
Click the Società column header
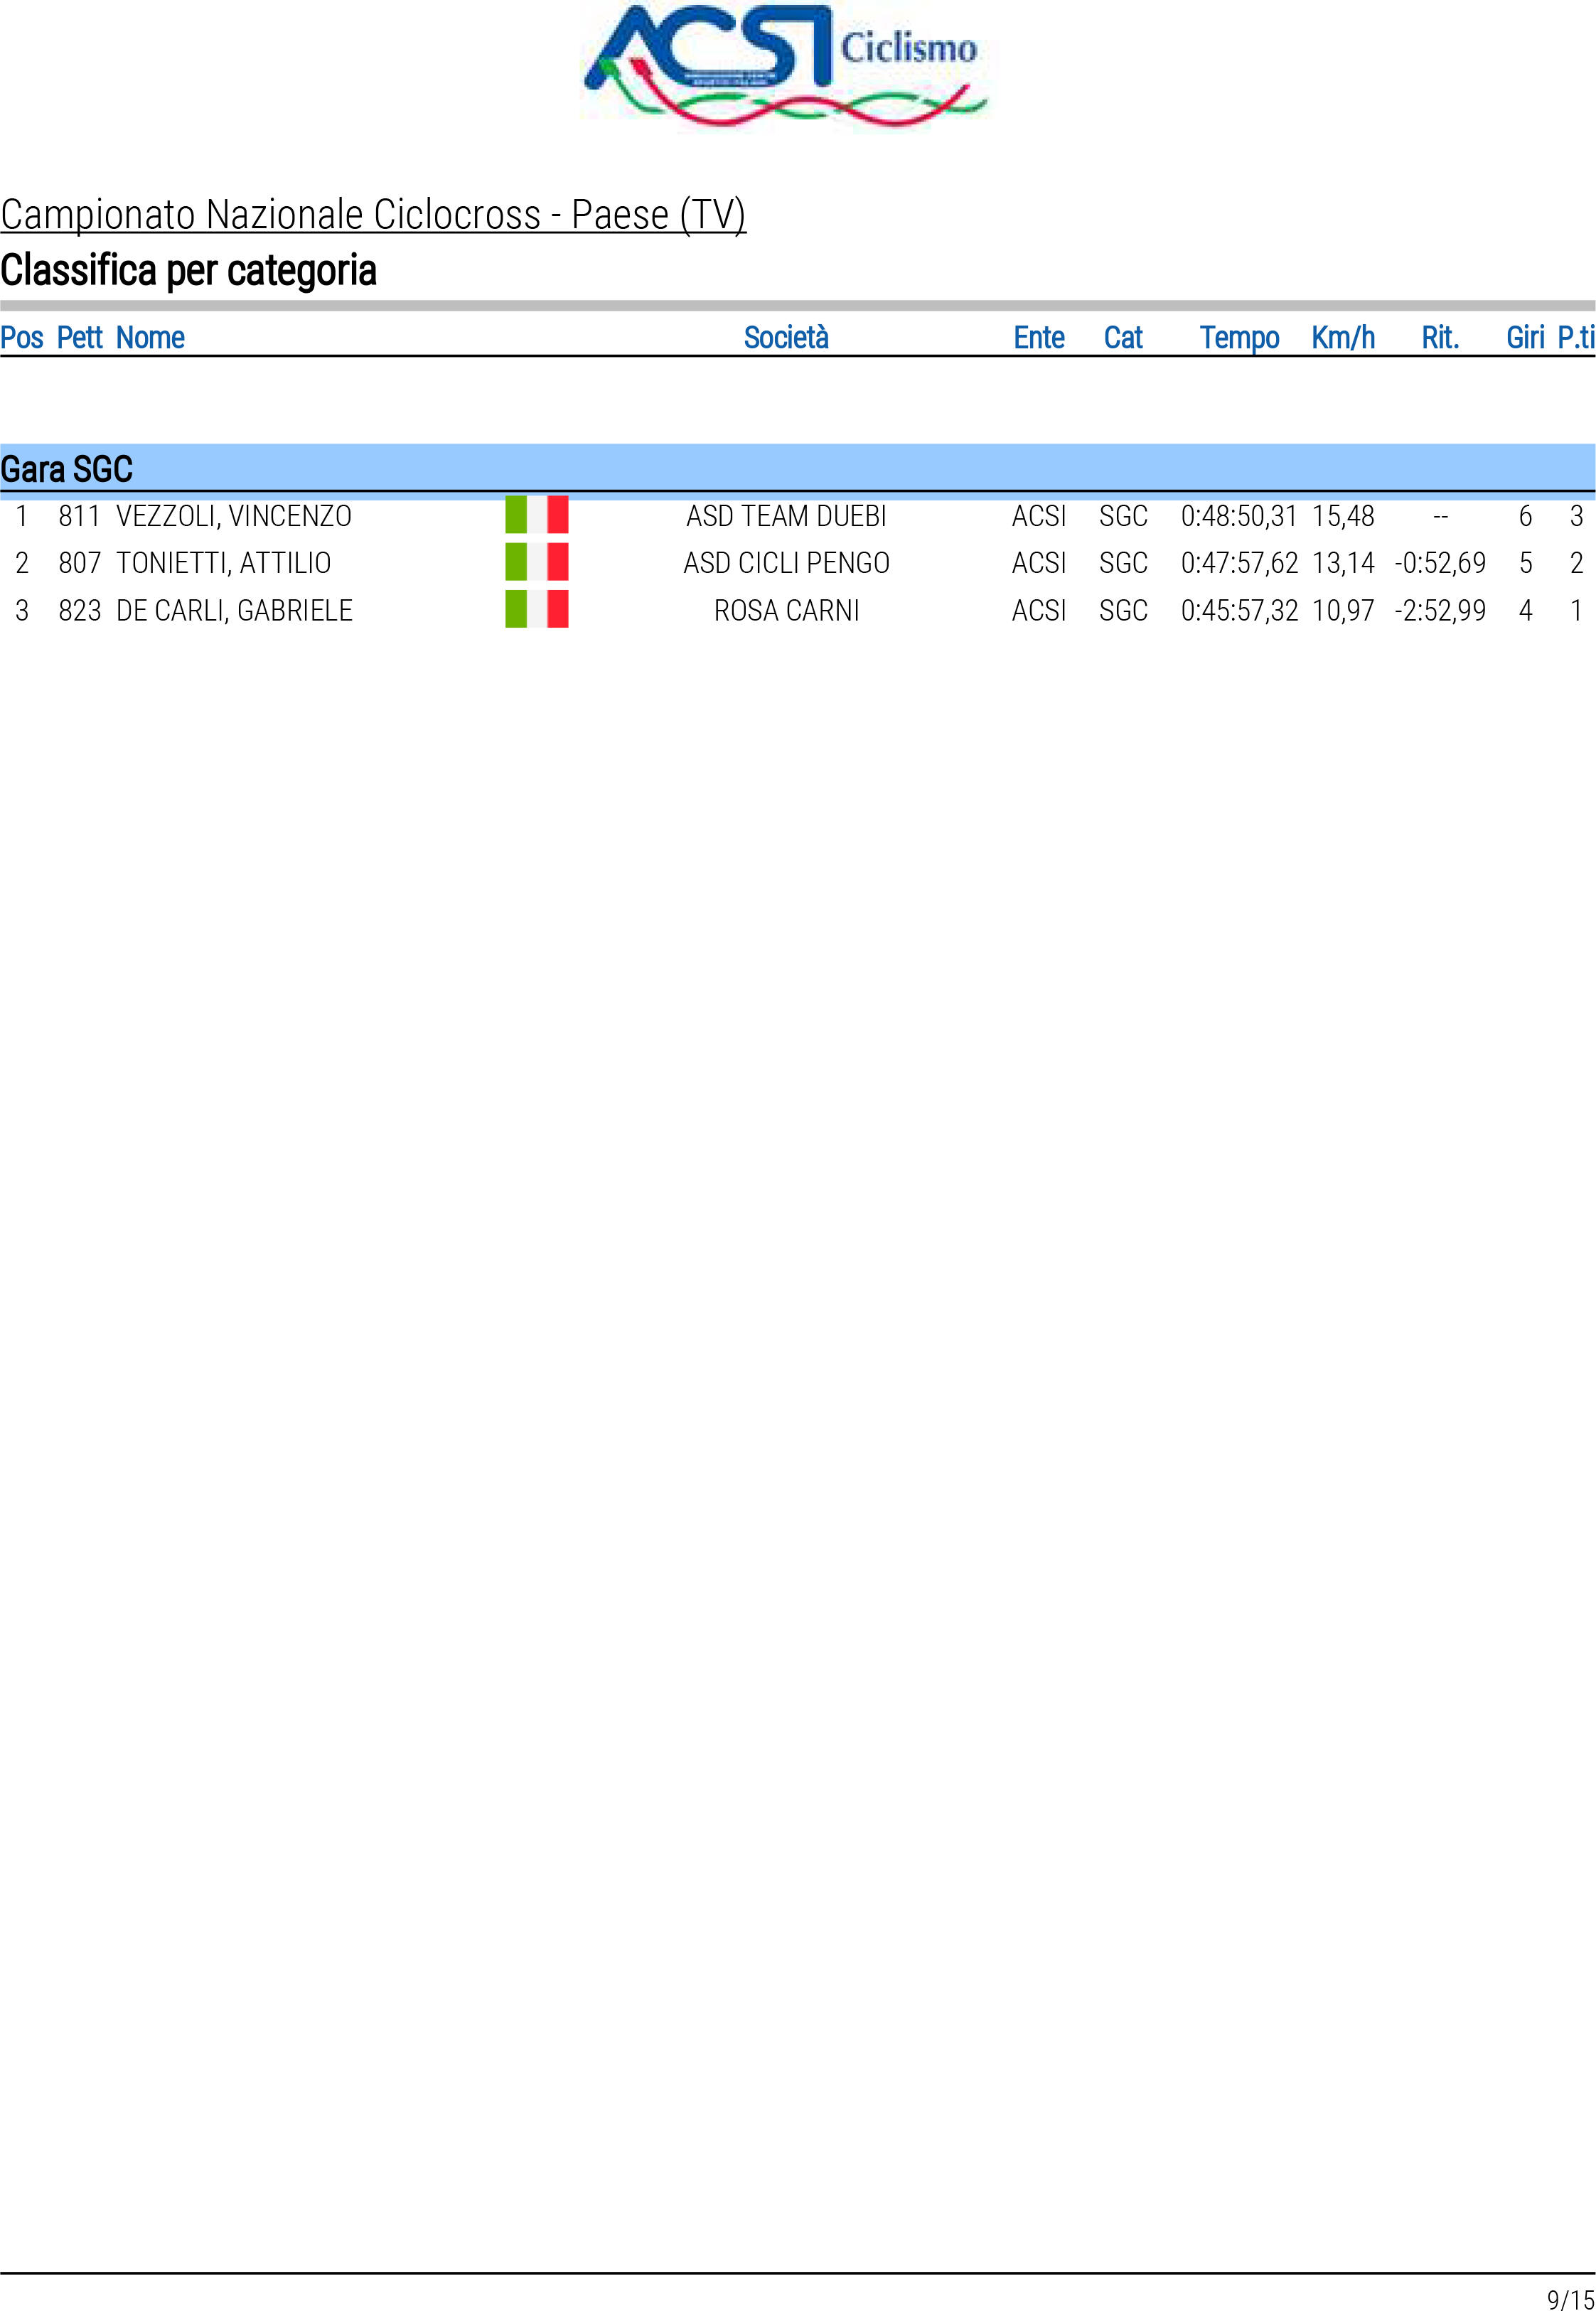(786, 338)
